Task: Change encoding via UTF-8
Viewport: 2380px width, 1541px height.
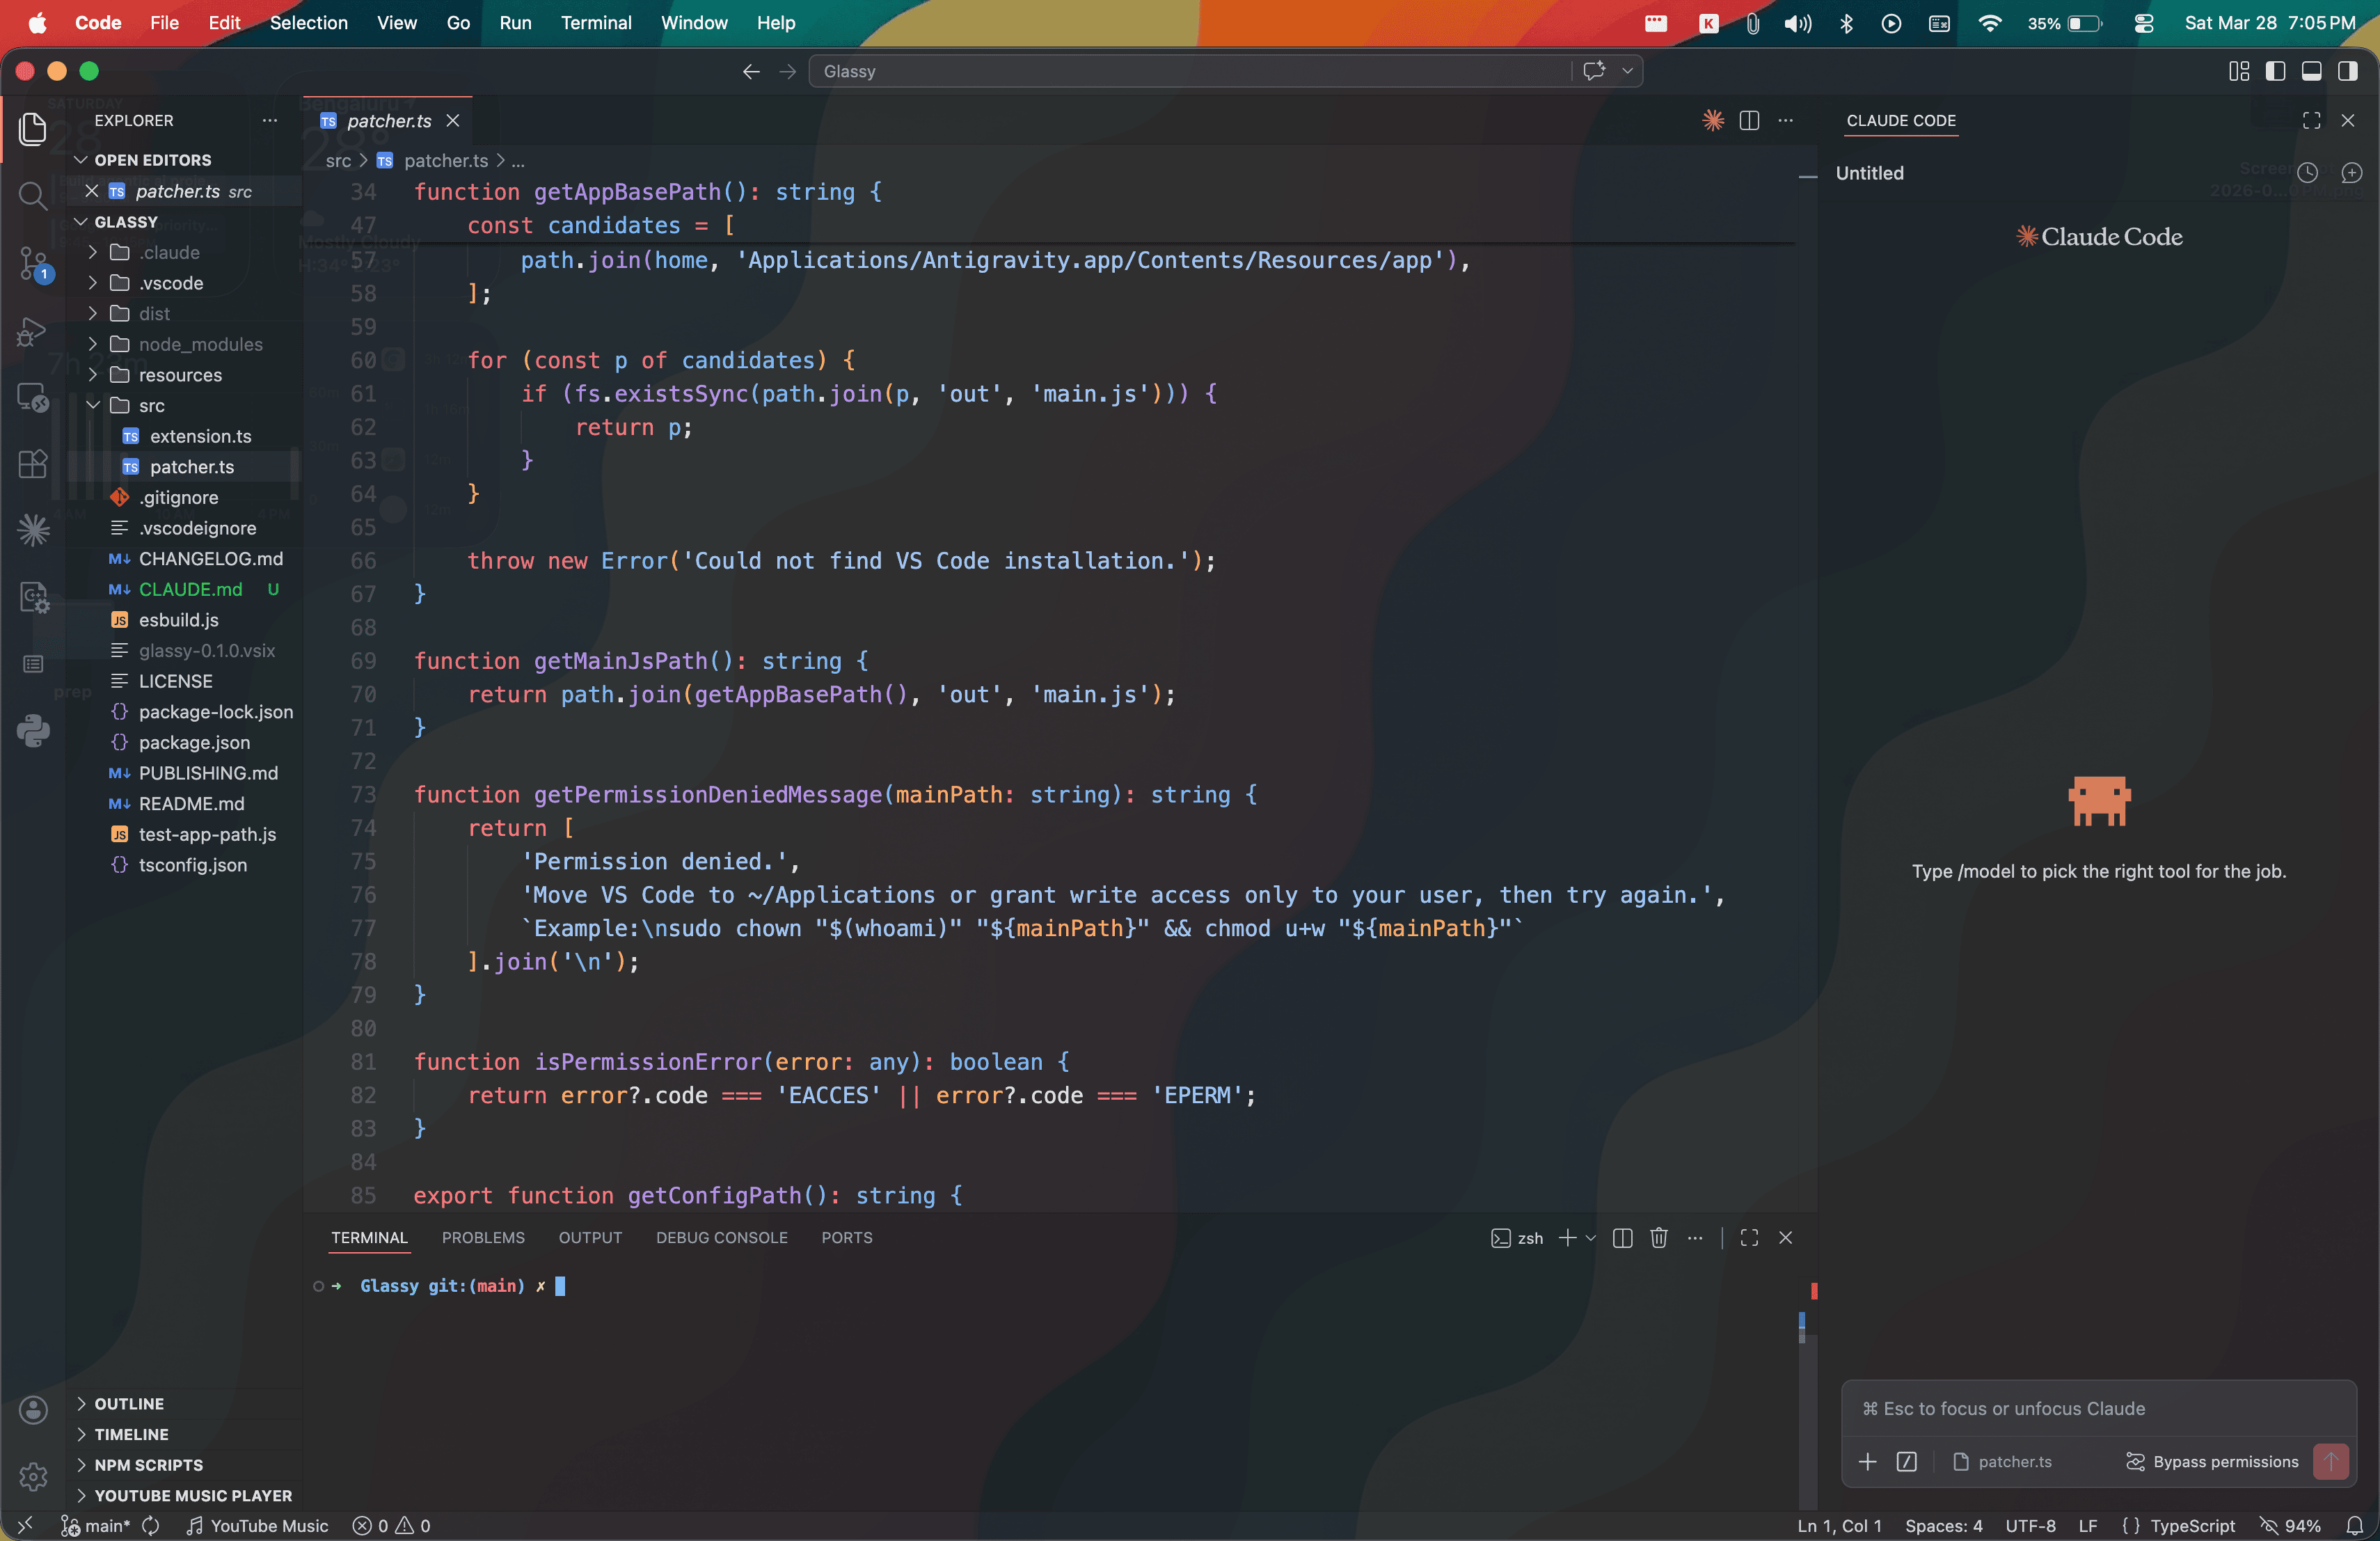Action: coord(2030,1526)
